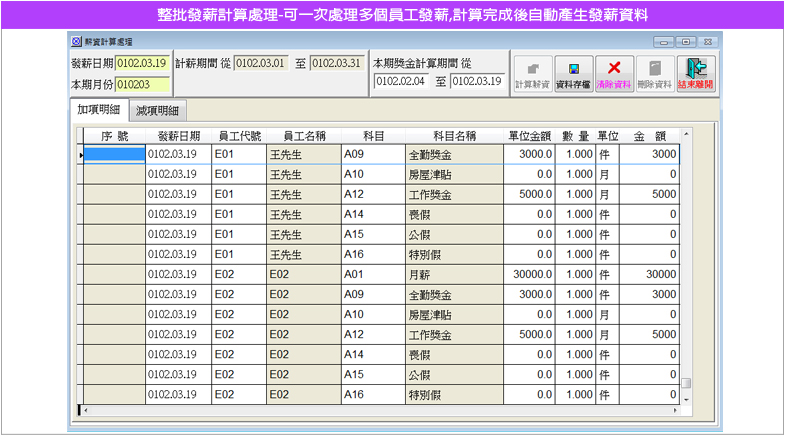Viewport: 786px width, 439px height.
Task: Save data with the 資料存檔 icon
Action: 573,74
